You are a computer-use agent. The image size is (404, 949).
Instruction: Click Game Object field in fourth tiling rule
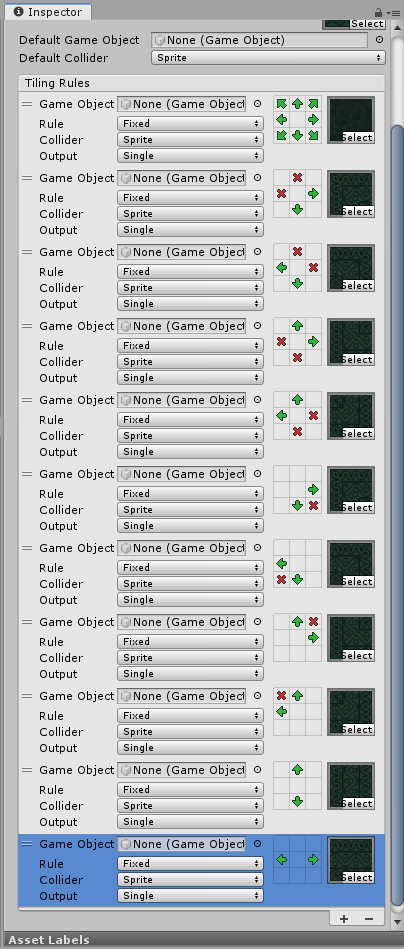click(181, 326)
